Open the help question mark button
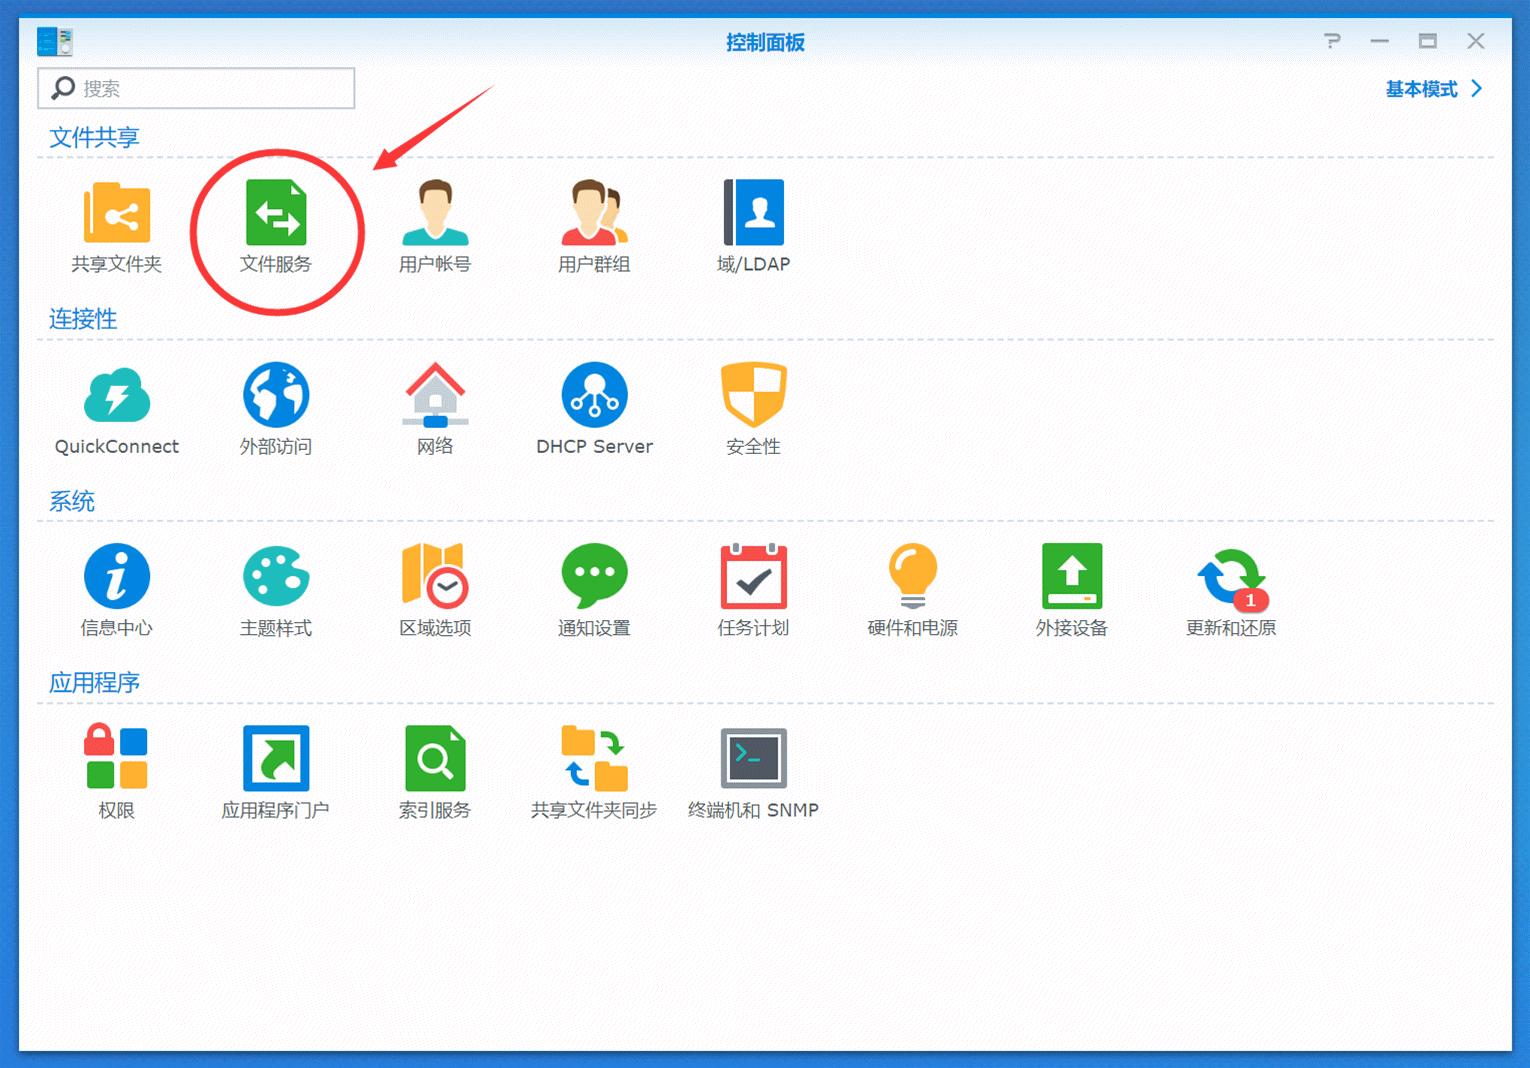 (1332, 41)
